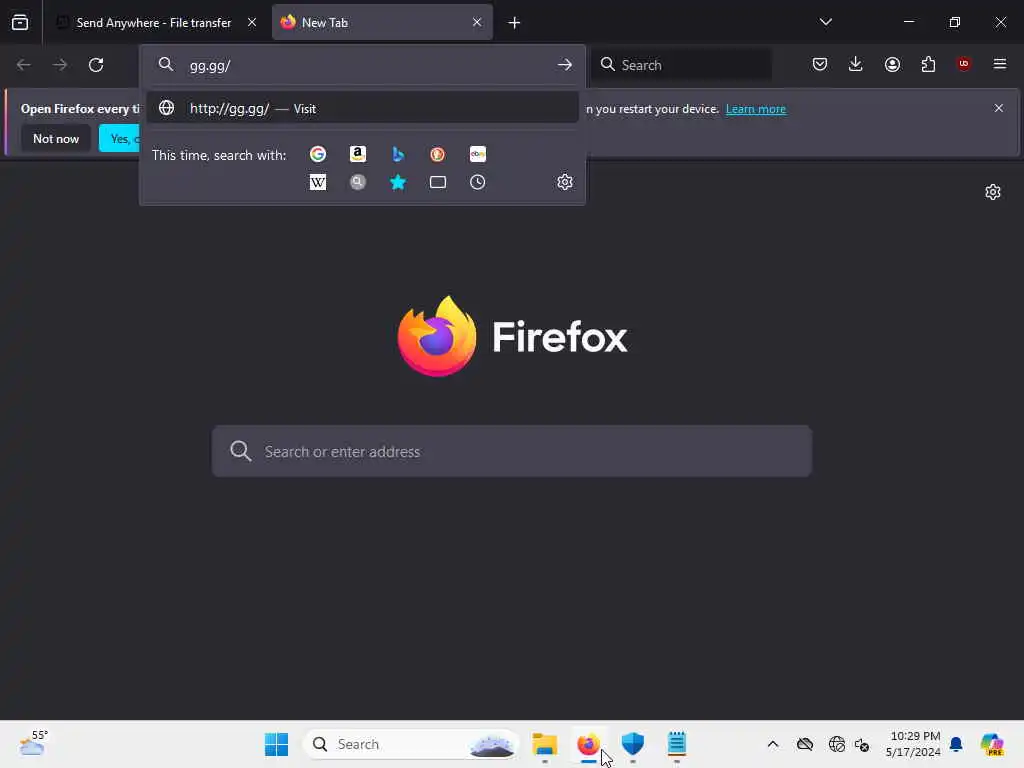Open the Downloads panel
The height and width of the screenshot is (768, 1024).
[x=856, y=64]
